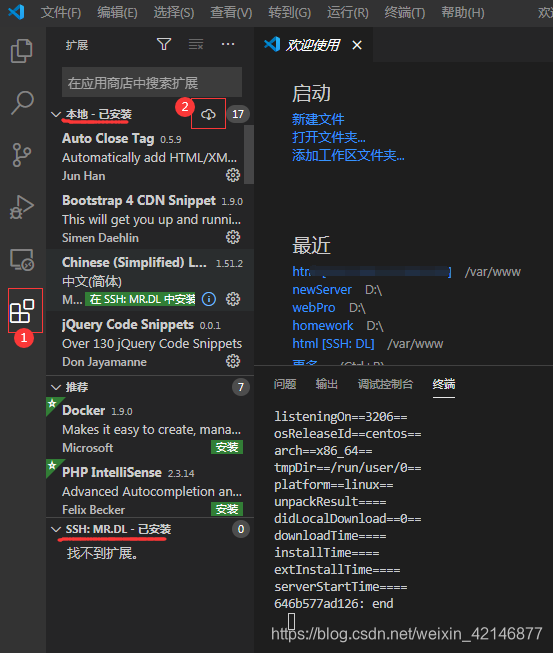Clear extensions search results icon
Image resolution: width=553 pixels, height=653 pixels.
point(196,44)
